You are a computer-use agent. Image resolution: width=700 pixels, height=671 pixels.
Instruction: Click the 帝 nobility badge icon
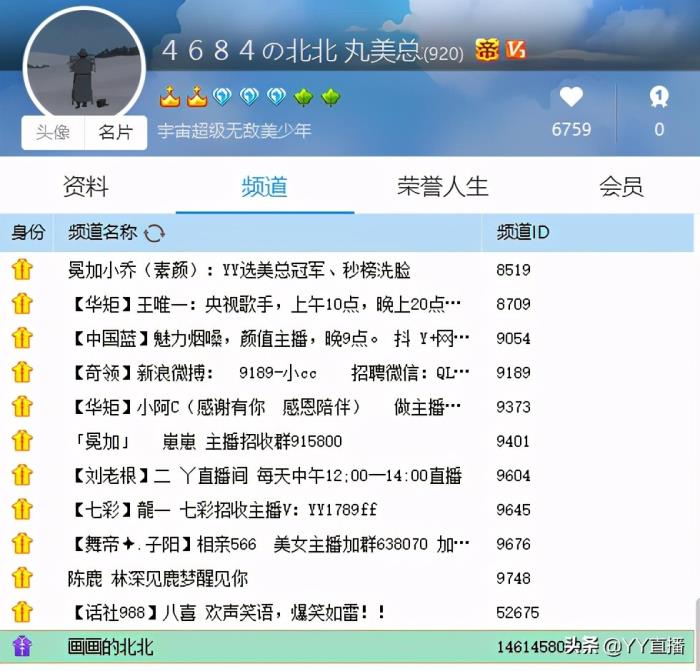pos(487,50)
